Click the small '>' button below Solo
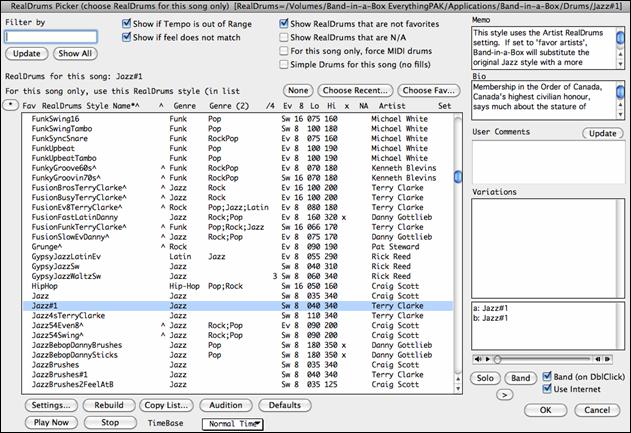This screenshot has width=631, height=433. click(504, 395)
